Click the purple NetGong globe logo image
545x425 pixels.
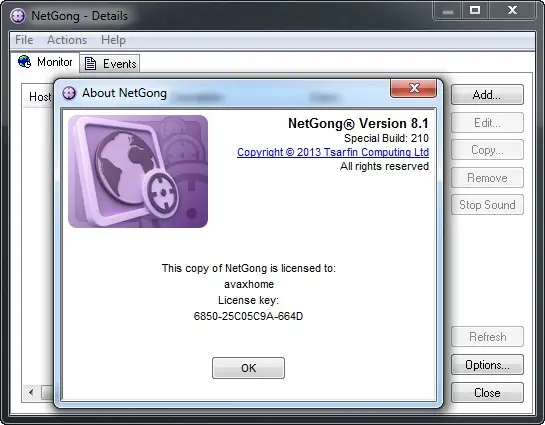(x=138, y=172)
